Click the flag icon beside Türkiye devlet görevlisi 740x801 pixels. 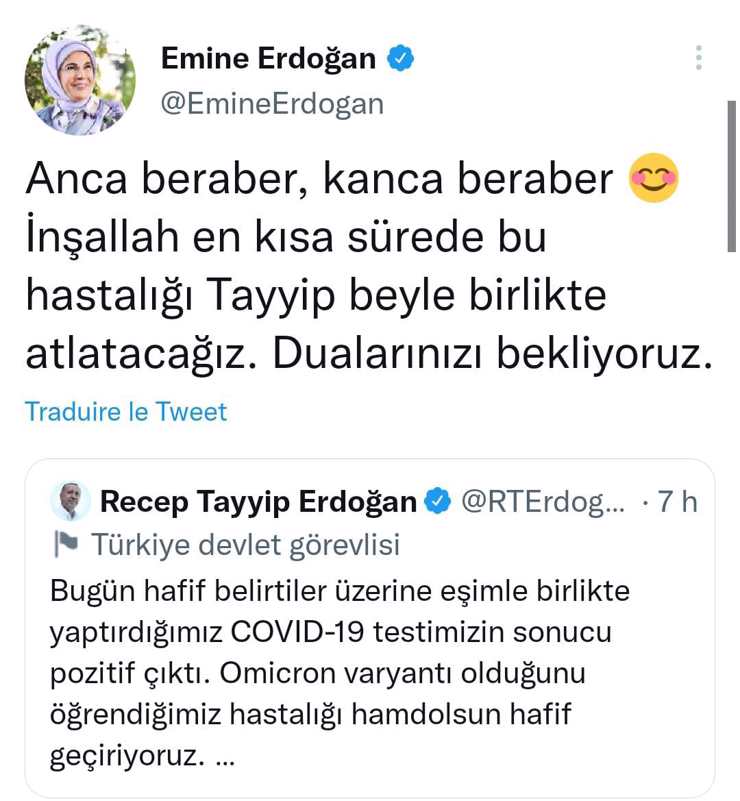(66, 544)
